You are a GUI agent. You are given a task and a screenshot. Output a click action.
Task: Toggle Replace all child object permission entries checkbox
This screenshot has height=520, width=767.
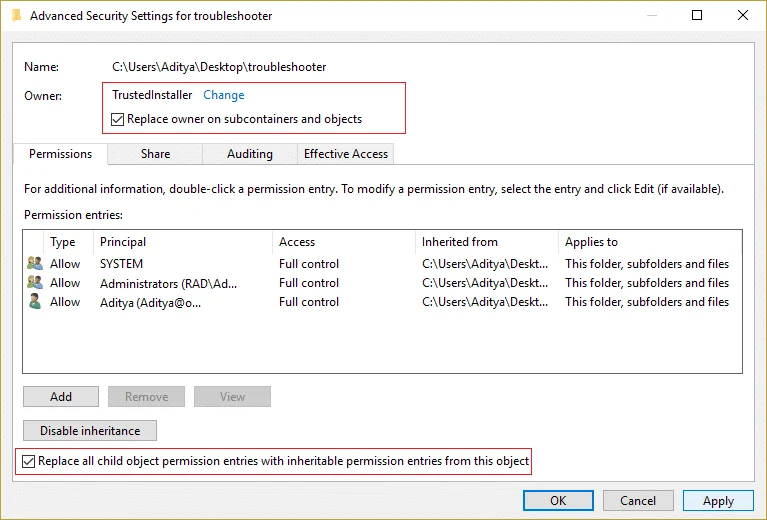click(28, 461)
